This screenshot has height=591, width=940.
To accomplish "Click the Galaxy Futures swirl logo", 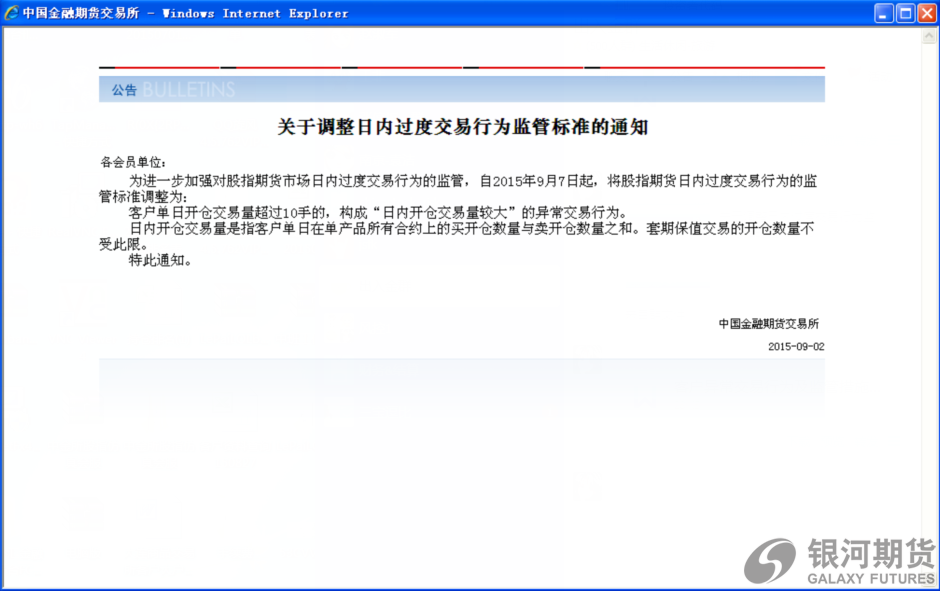I will [769, 560].
